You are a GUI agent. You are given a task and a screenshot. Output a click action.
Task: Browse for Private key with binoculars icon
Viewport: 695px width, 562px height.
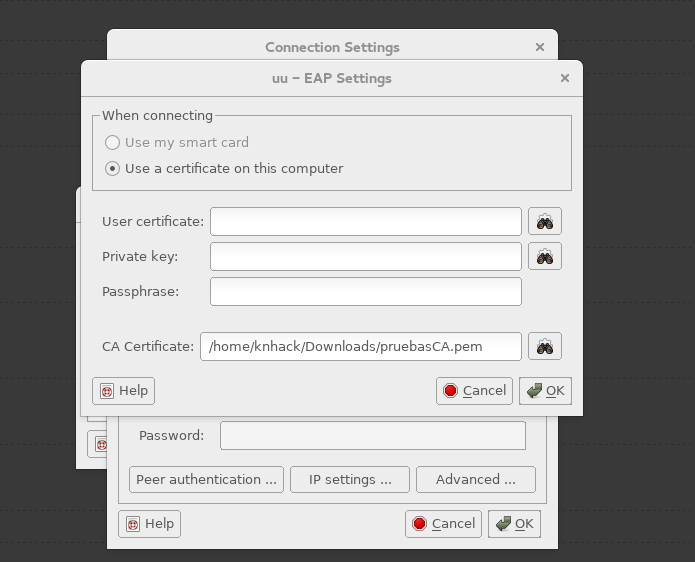pos(545,256)
